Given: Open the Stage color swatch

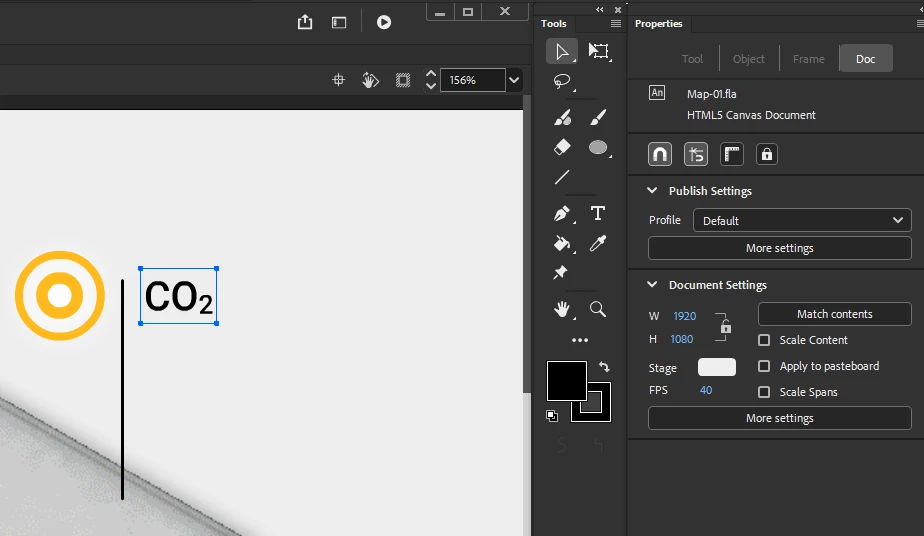Looking at the screenshot, I should click(717, 367).
